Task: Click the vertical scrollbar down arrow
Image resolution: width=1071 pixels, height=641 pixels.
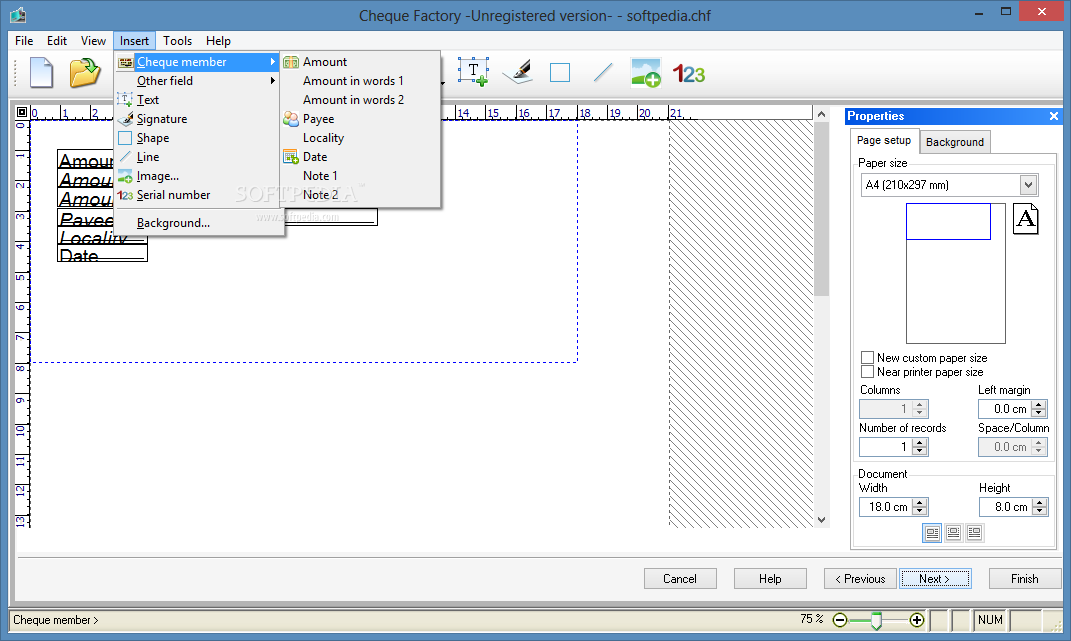Action: [x=821, y=520]
